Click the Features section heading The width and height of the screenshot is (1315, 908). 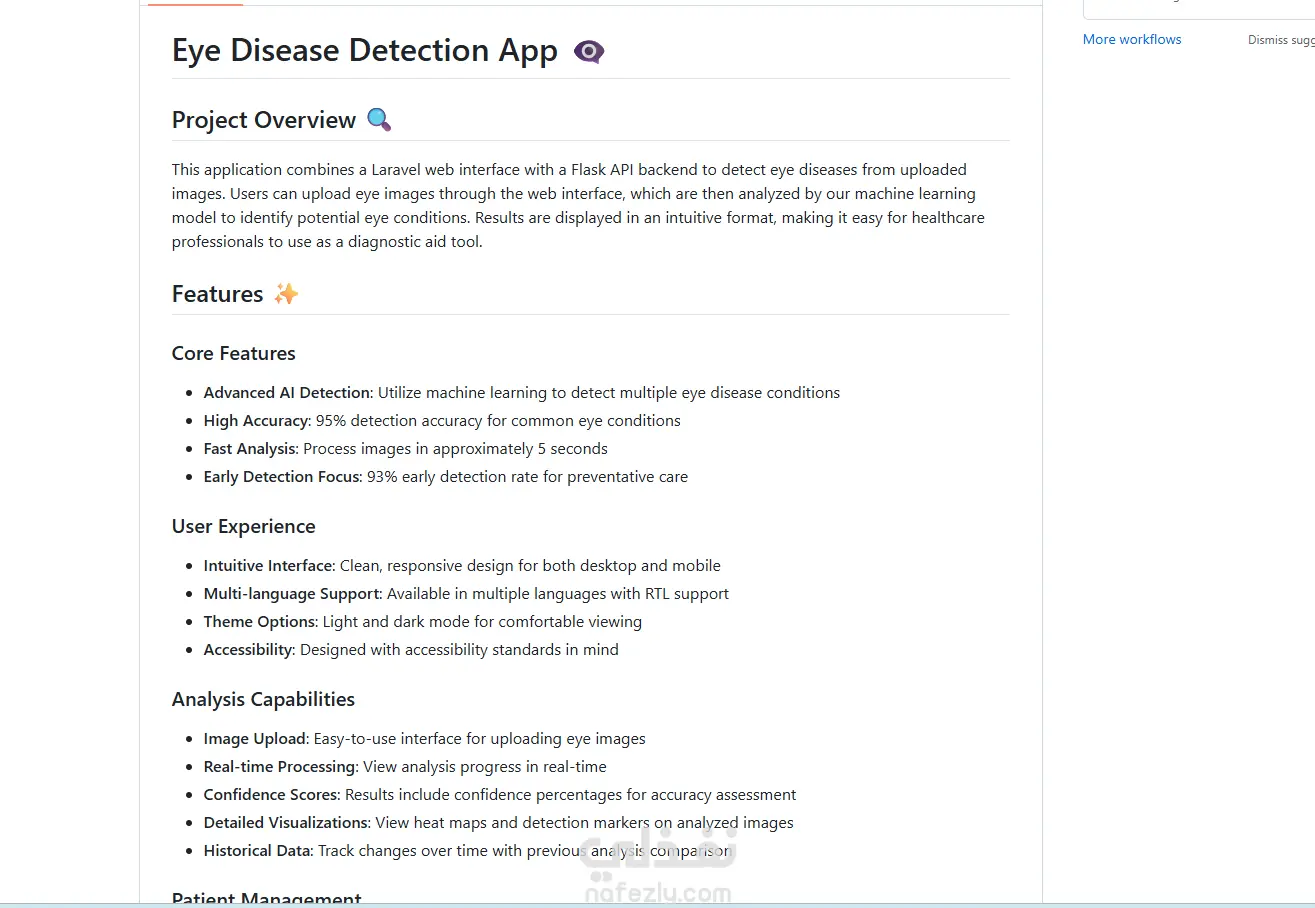[218, 294]
